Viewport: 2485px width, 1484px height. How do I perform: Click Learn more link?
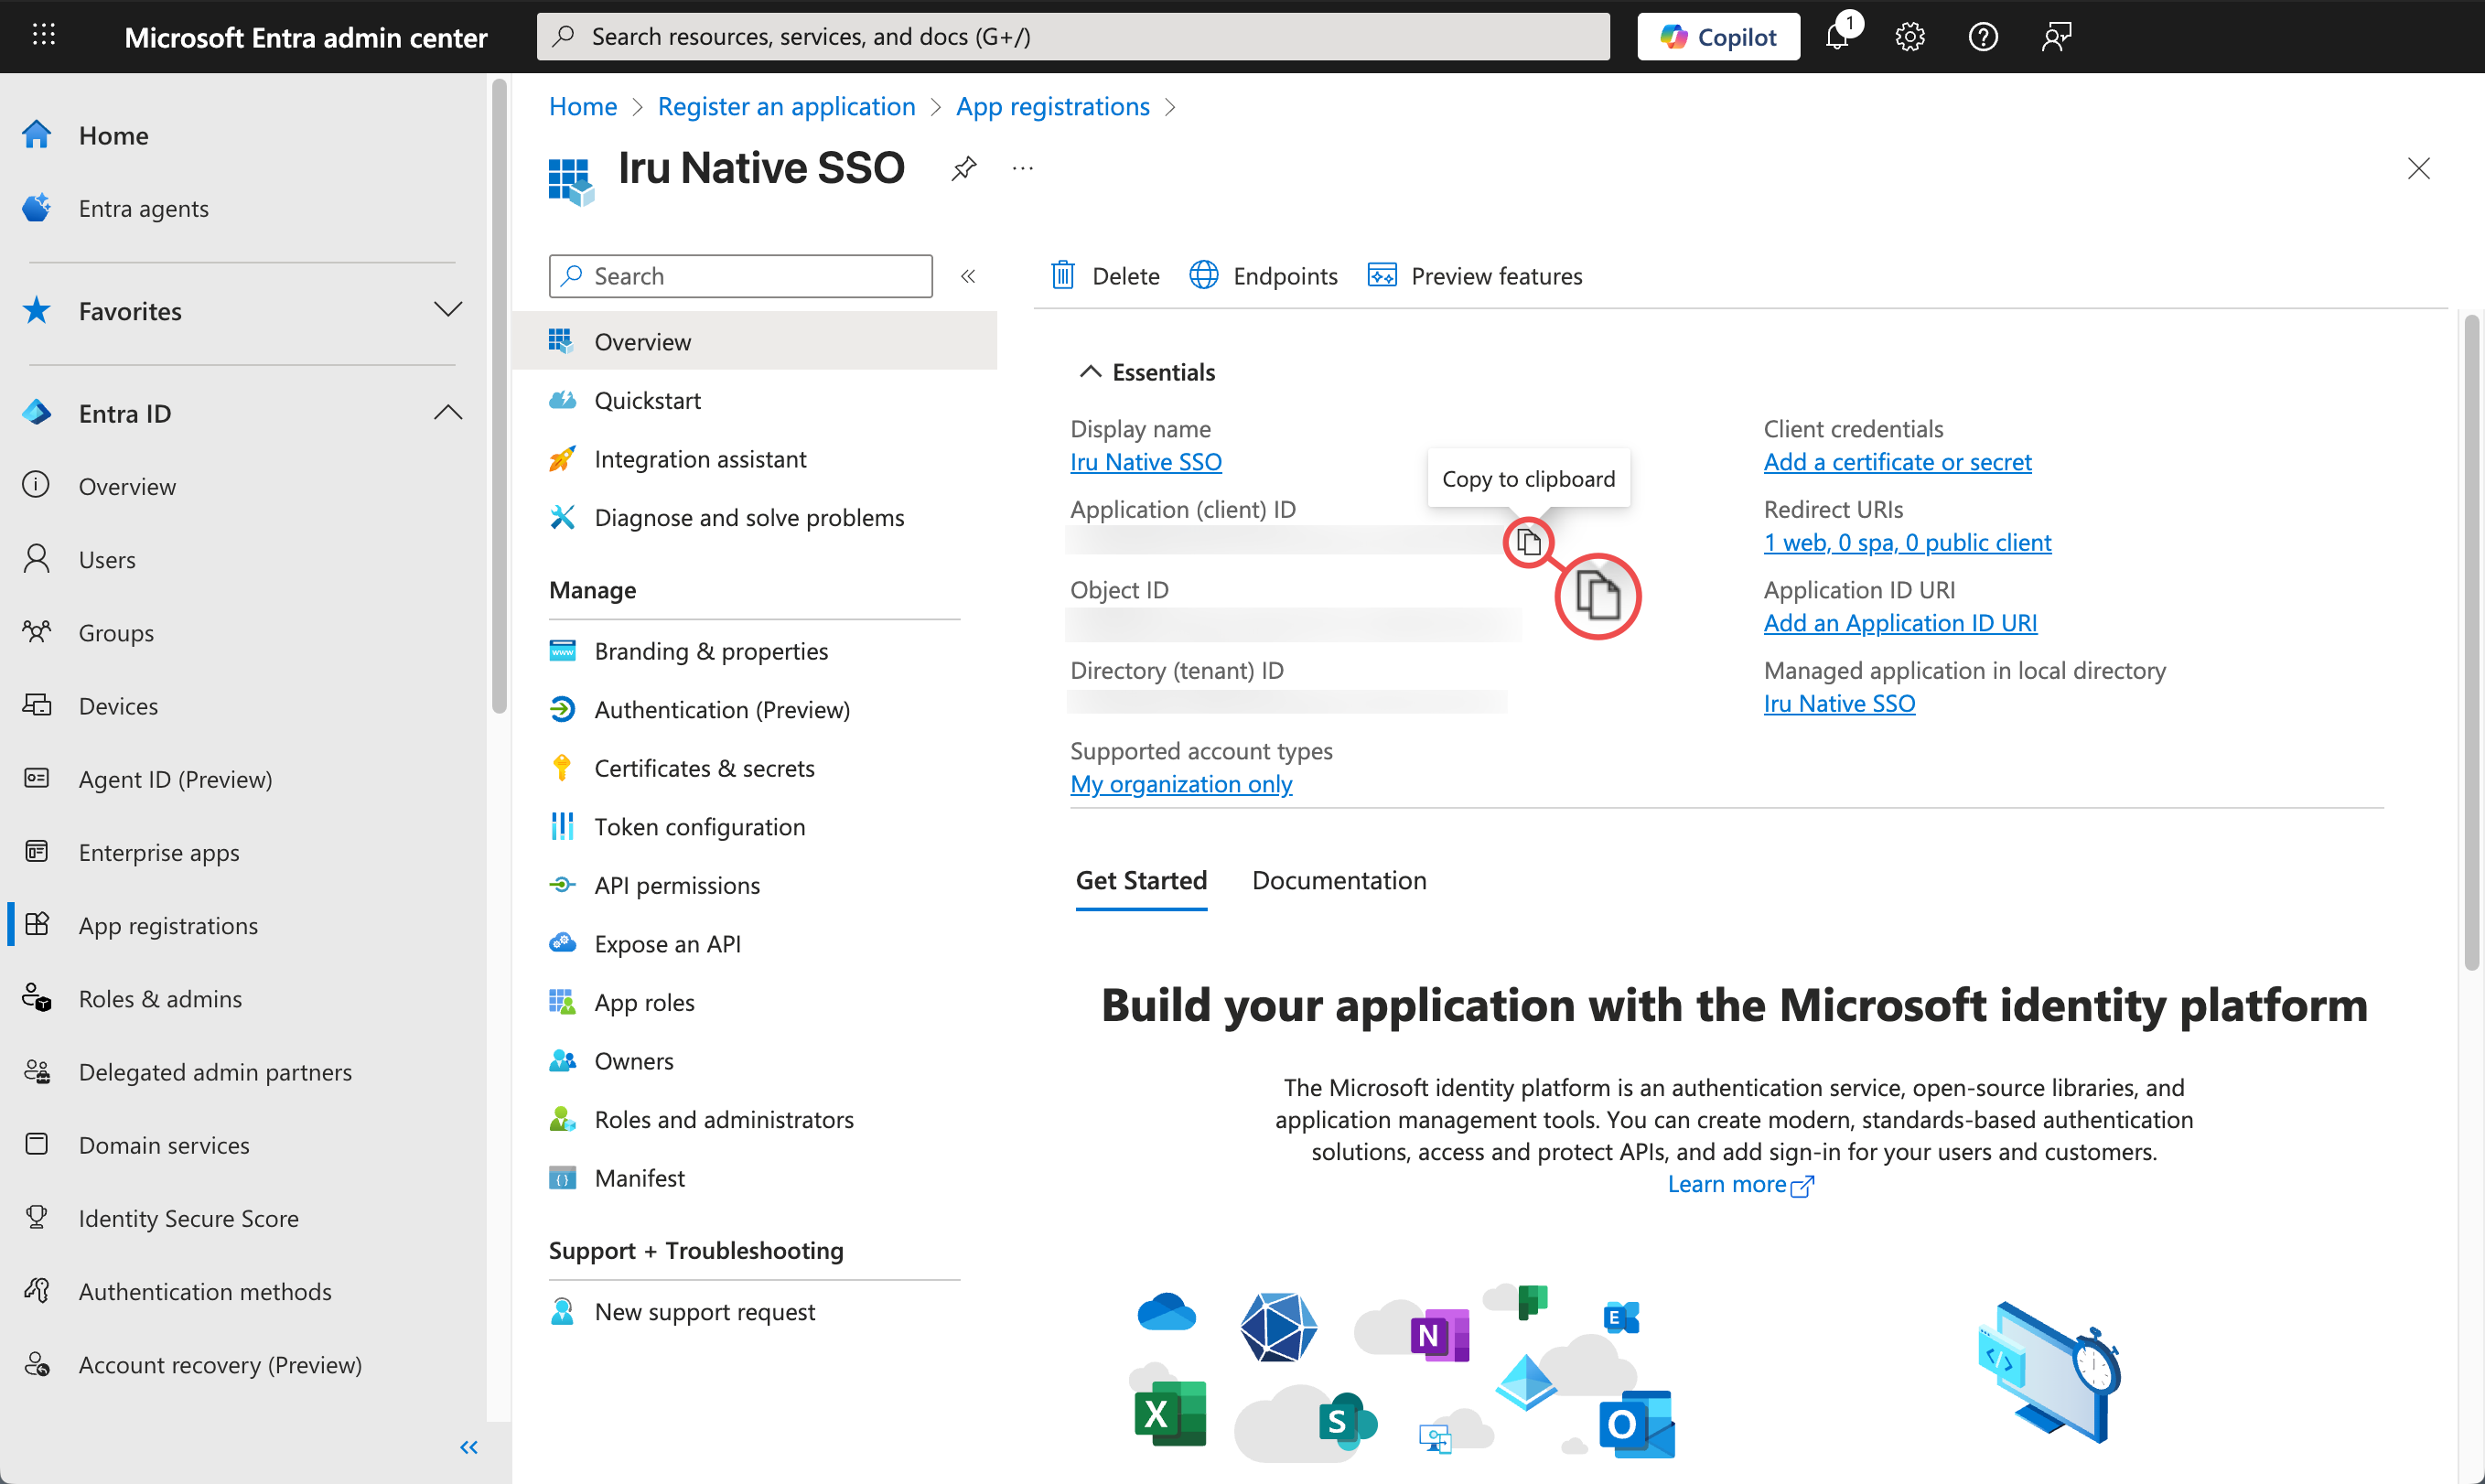(1740, 1184)
